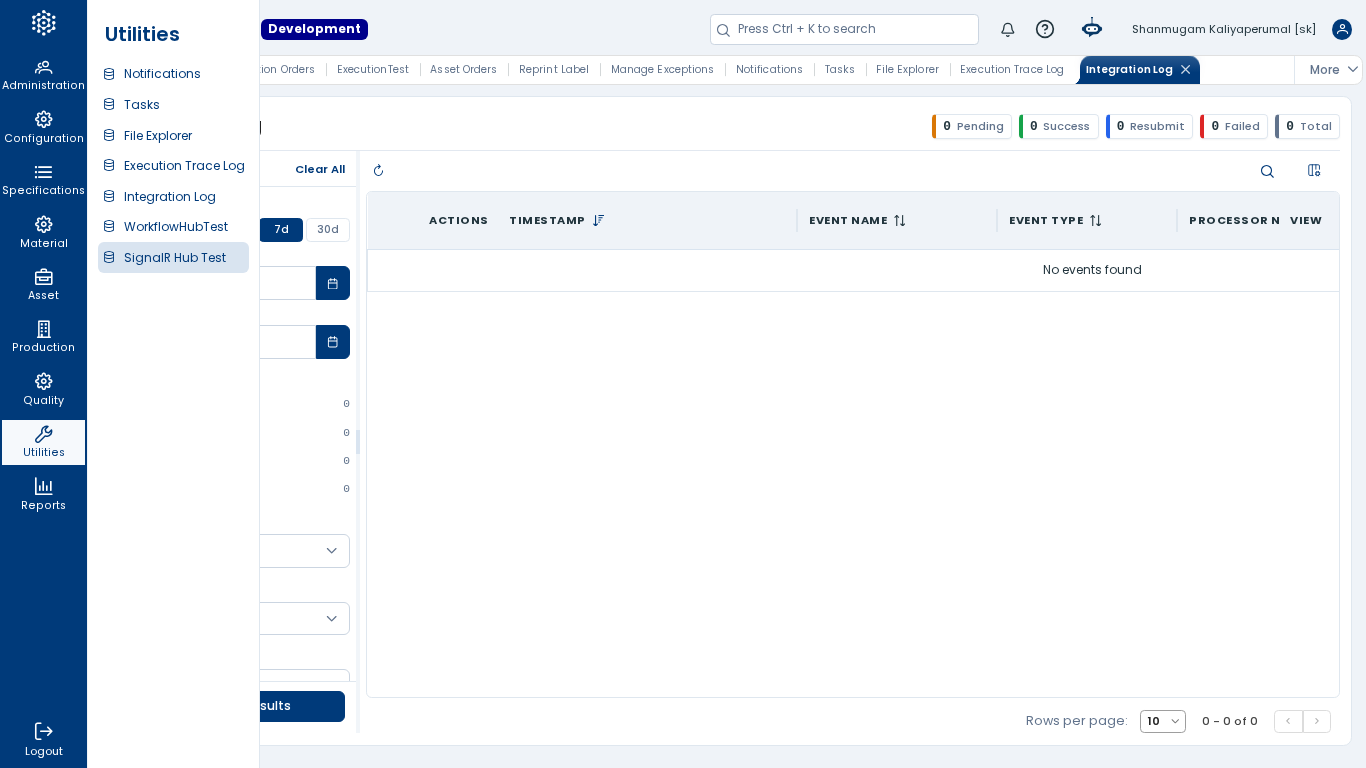Open the Quality module
Image resolution: width=1366 pixels, height=768 pixels.
click(x=43, y=390)
